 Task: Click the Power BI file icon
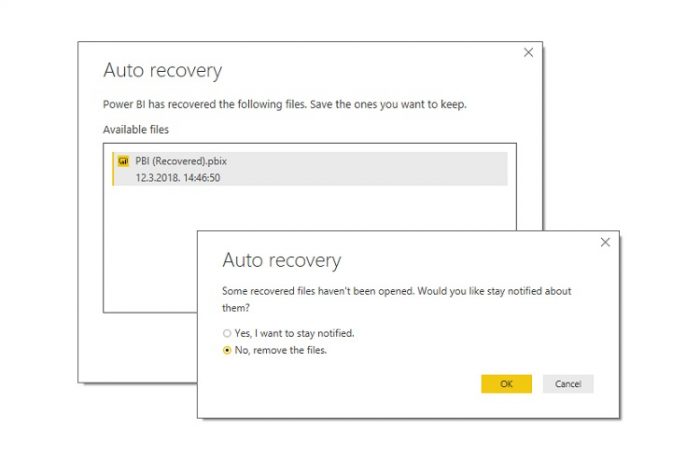point(123,160)
